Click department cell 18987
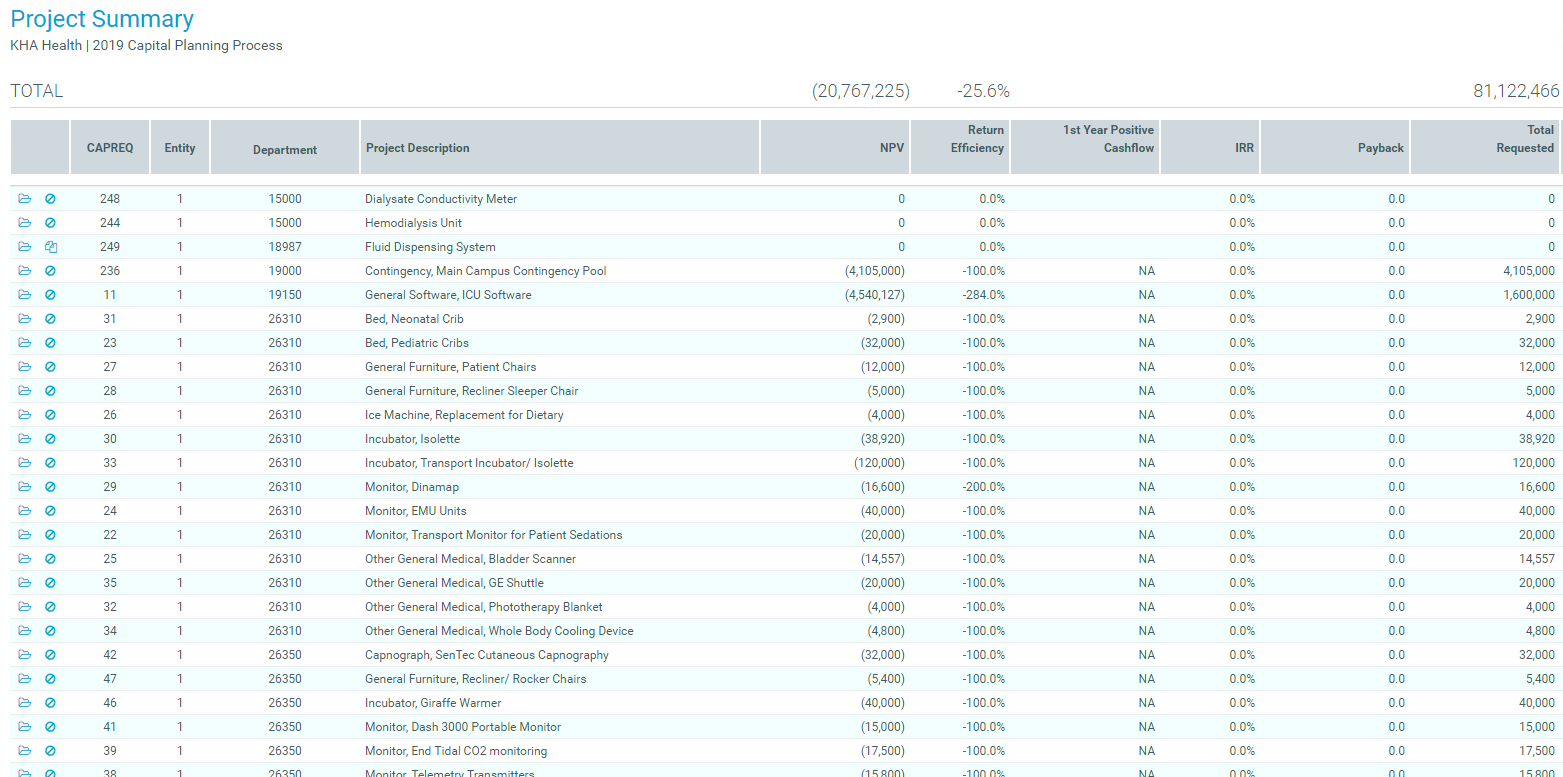The width and height of the screenshot is (1563, 777). click(x=285, y=247)
